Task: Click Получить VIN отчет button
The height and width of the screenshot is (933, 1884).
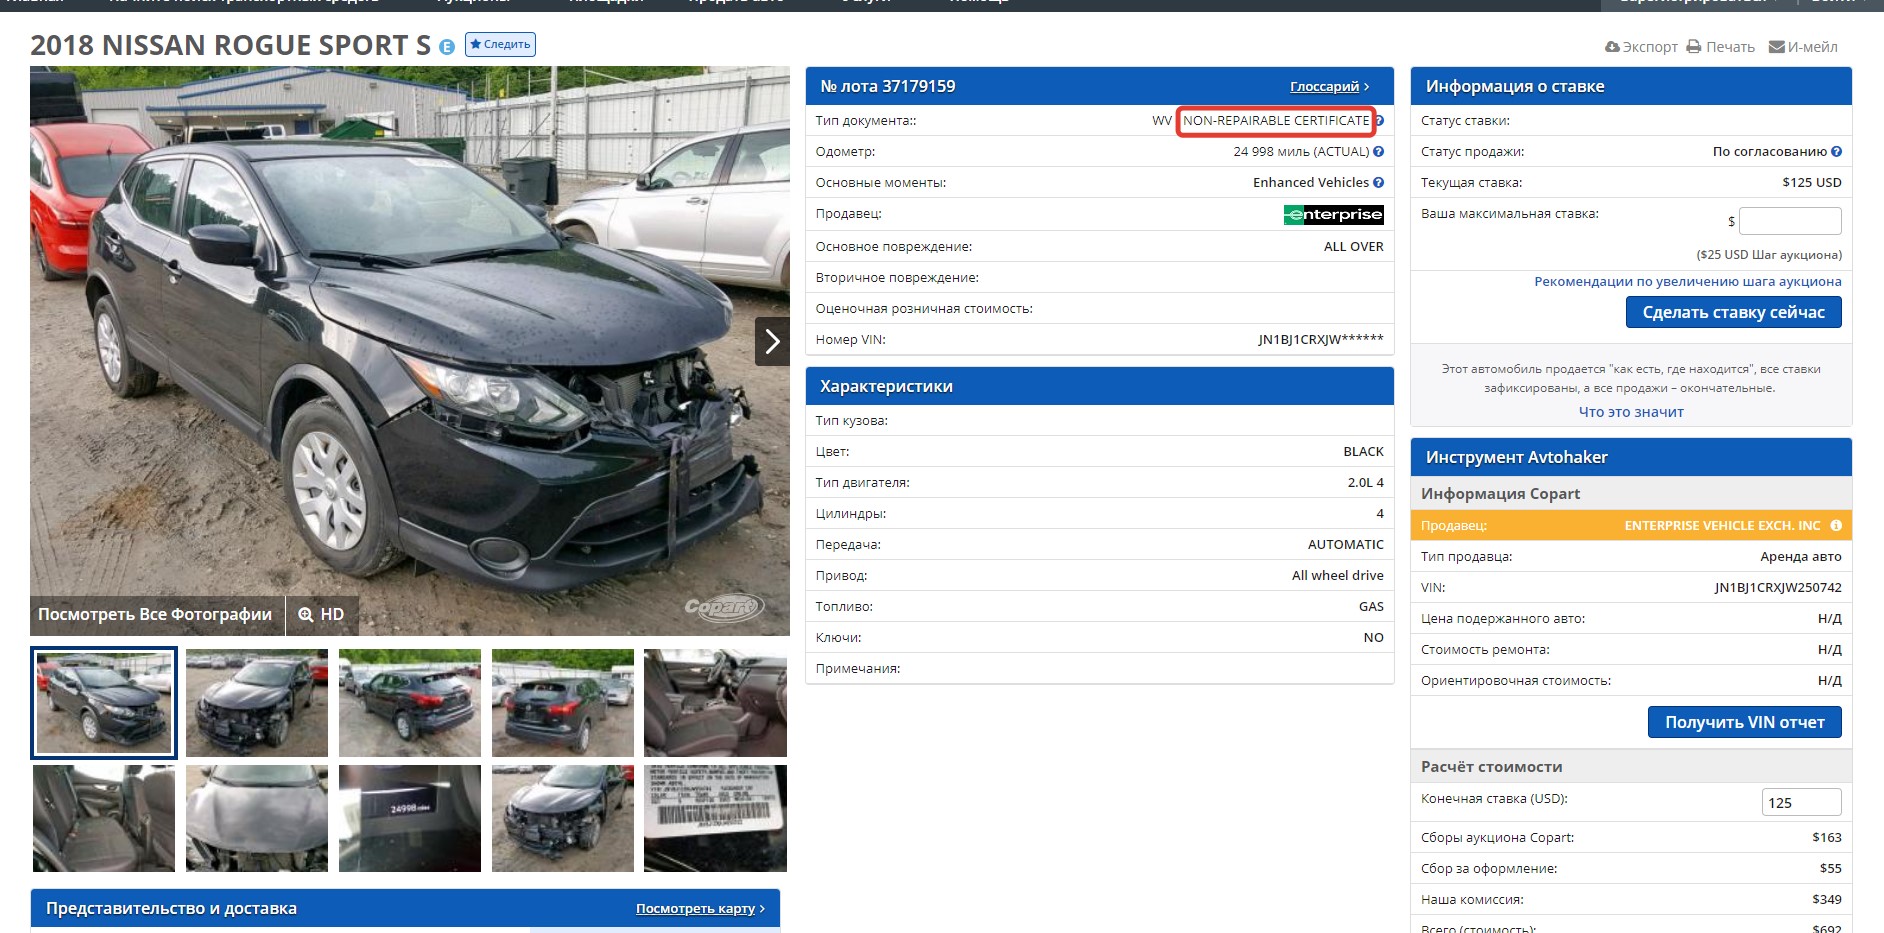Action: (1745, 722)
